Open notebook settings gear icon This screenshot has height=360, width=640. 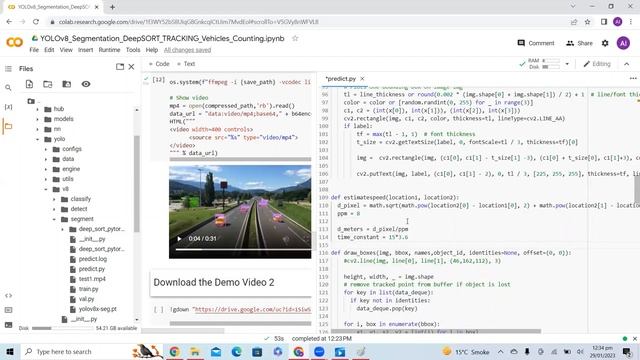tap(605, 43)
